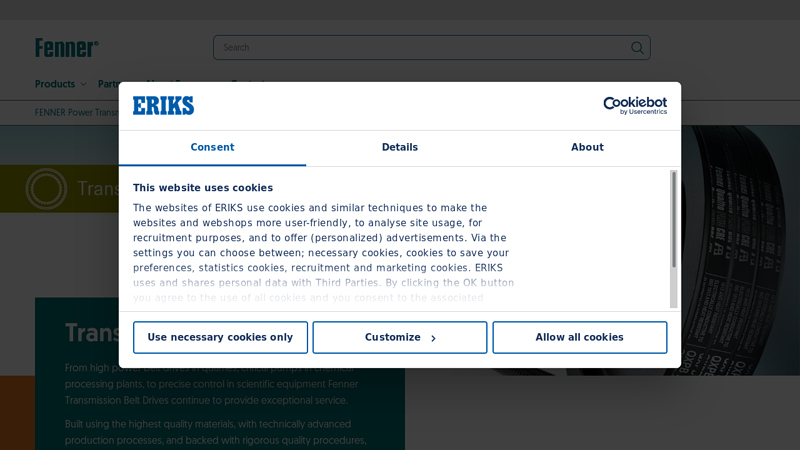Open Customize cookie settings

399,338
